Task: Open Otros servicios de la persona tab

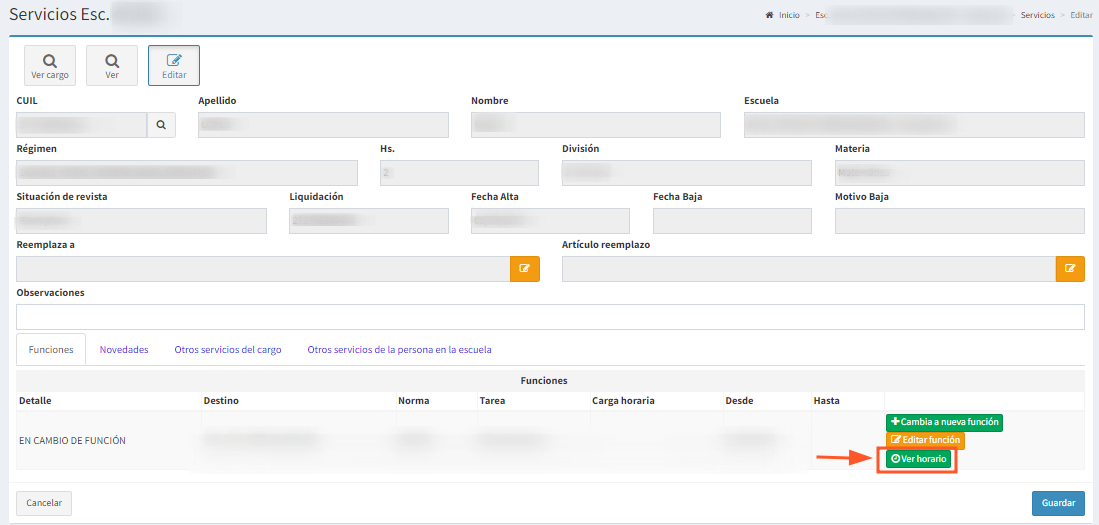Action: (400, 349)
